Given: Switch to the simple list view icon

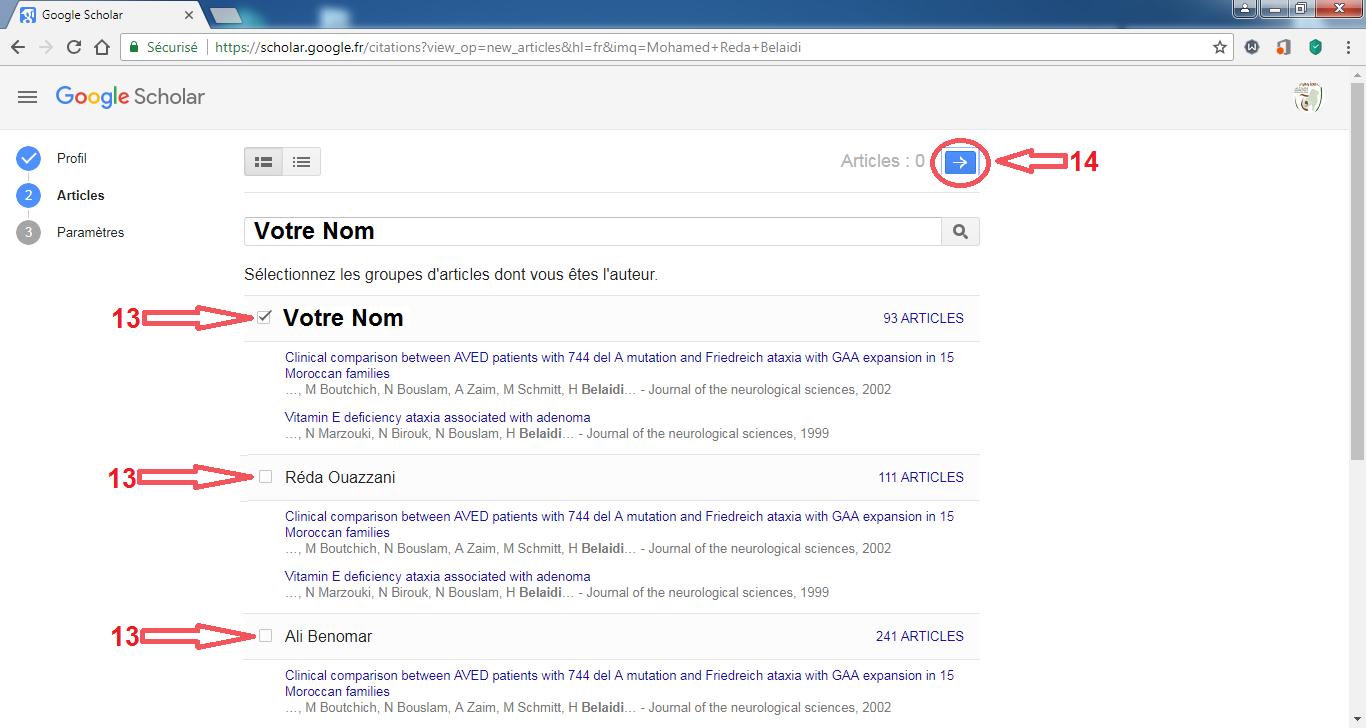Looking at the screenshot, I should point(301,162).
